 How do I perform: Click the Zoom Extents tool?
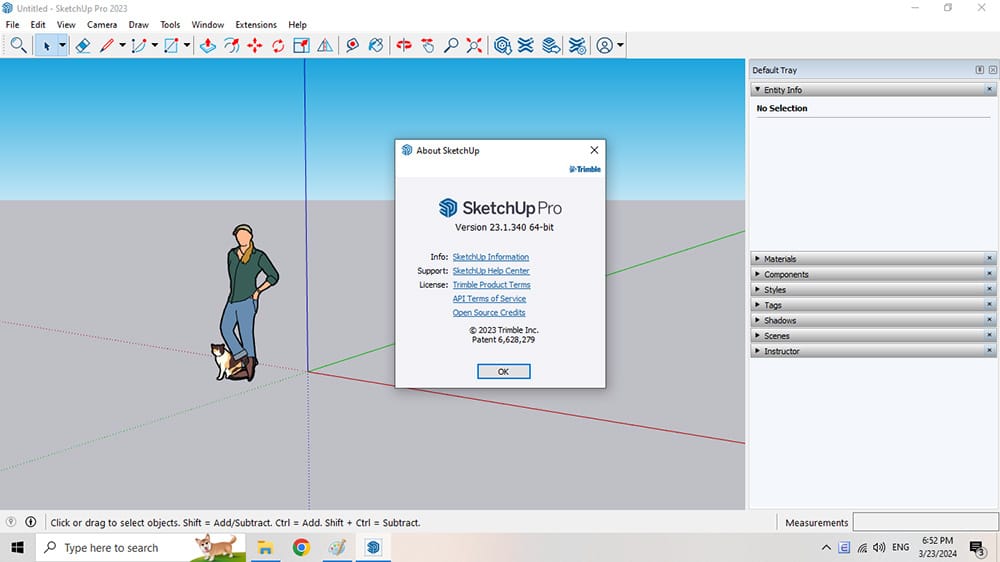(474, 45)
